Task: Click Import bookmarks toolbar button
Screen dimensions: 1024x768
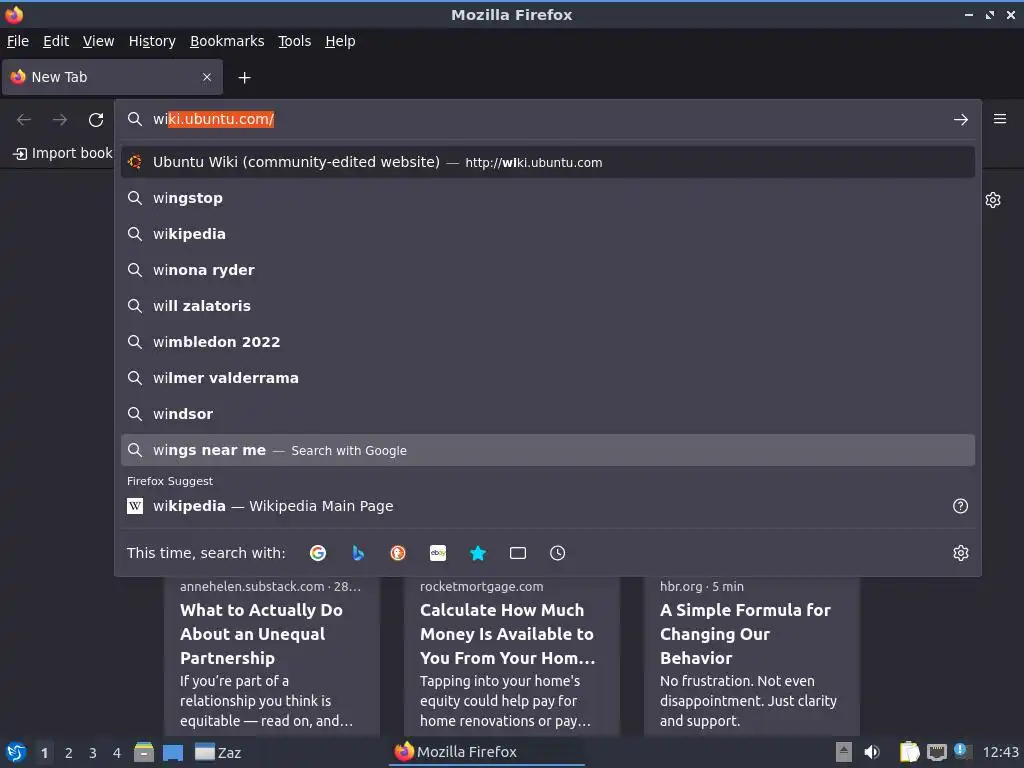Action: [x=63, y=153]
